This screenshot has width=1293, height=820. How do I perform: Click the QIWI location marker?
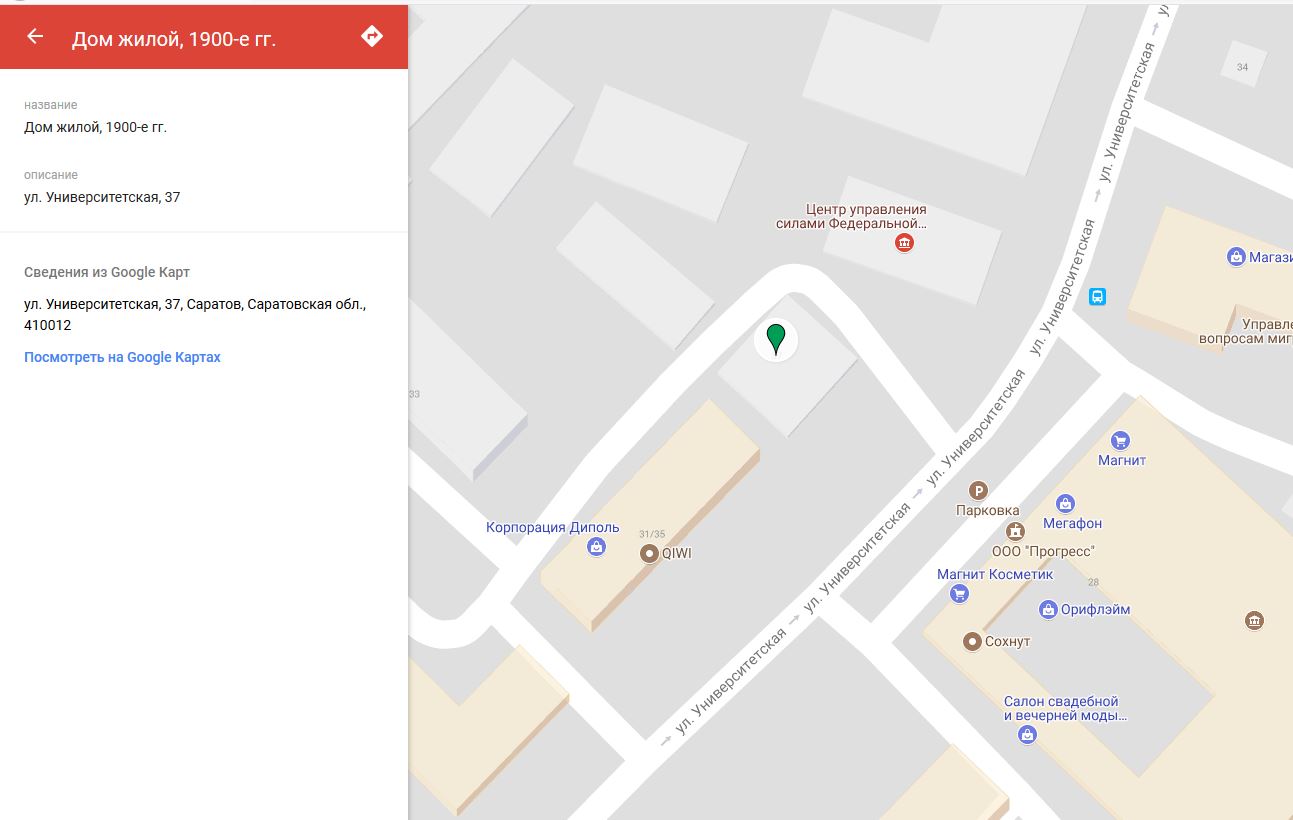pyautogui.click(x=649, y=553)
